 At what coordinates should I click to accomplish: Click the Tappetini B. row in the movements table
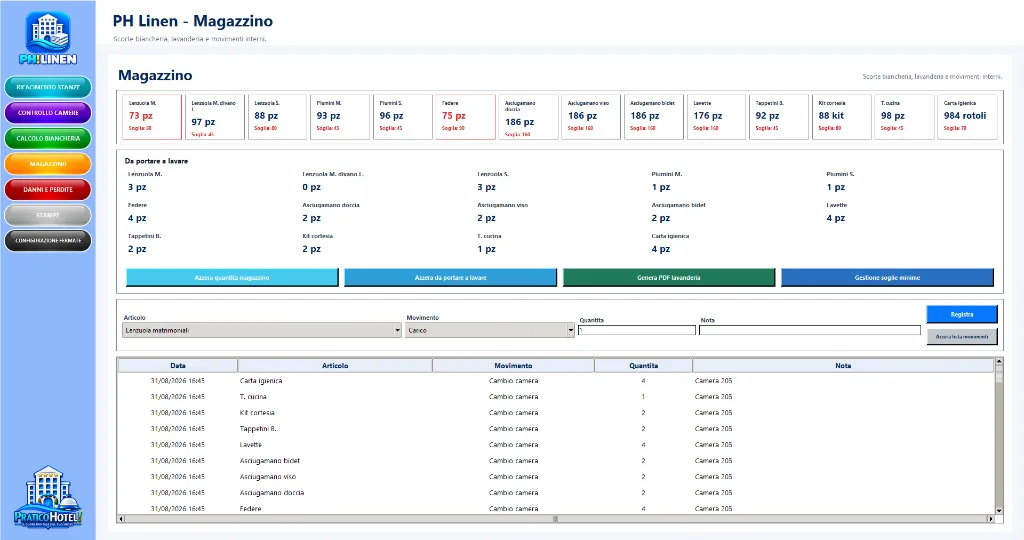[x=556, y=429]
